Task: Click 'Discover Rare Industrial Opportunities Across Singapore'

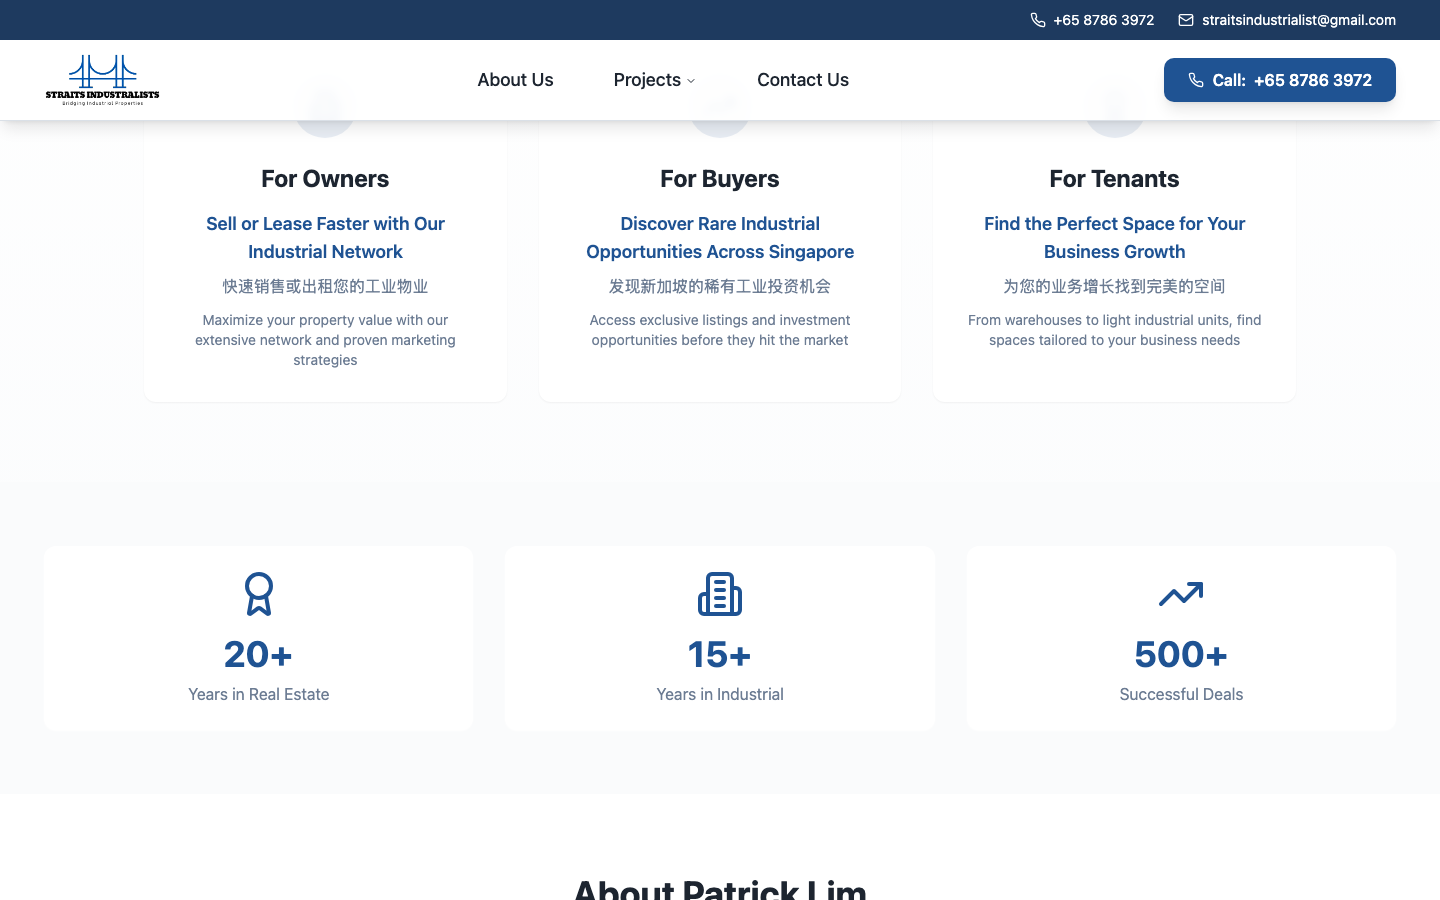Action: [x=720, y=238]
